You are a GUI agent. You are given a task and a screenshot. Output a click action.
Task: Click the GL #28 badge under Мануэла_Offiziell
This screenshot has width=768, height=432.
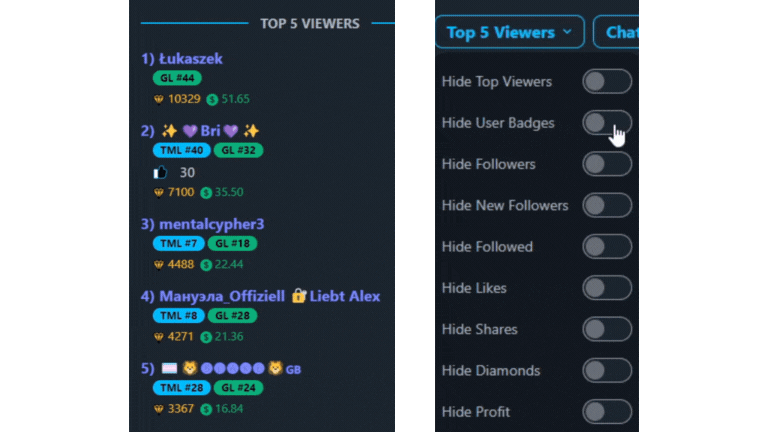click(x=232, y=316)
